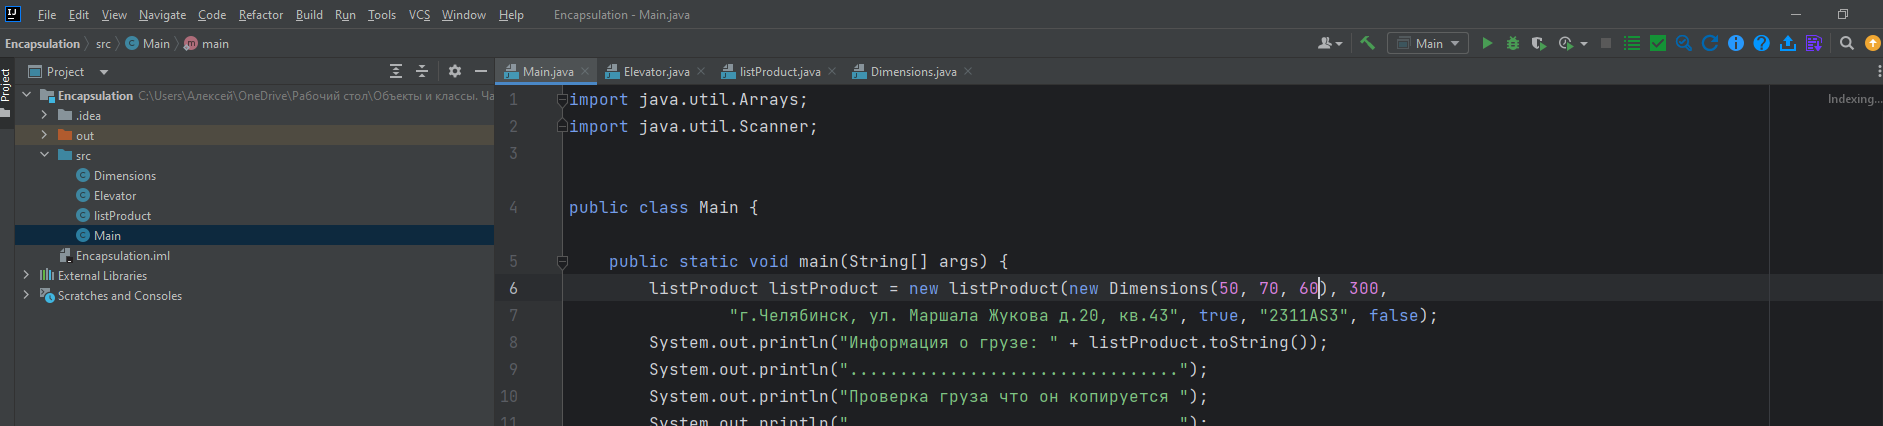This screenshot has height=426, width=1883.
Task: Click the orange update arrow icon
Action: point(1873,43)
